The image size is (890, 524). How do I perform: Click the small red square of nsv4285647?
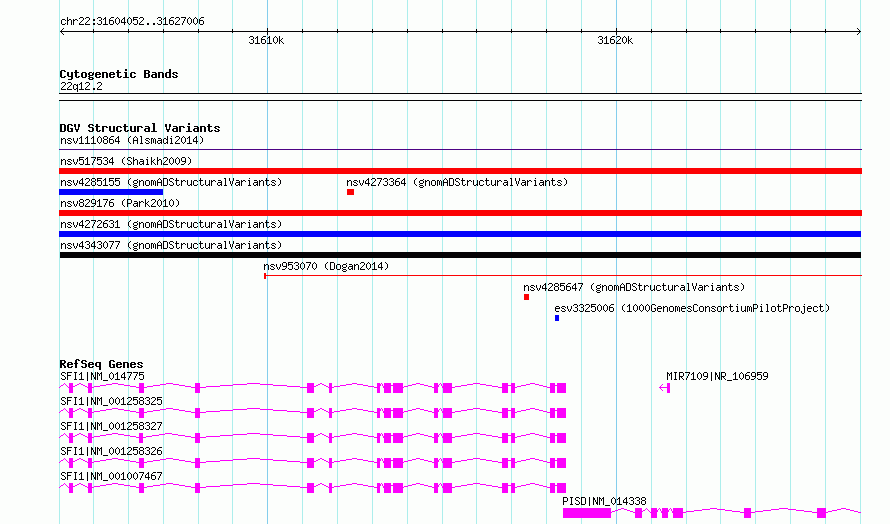point(526,297)
